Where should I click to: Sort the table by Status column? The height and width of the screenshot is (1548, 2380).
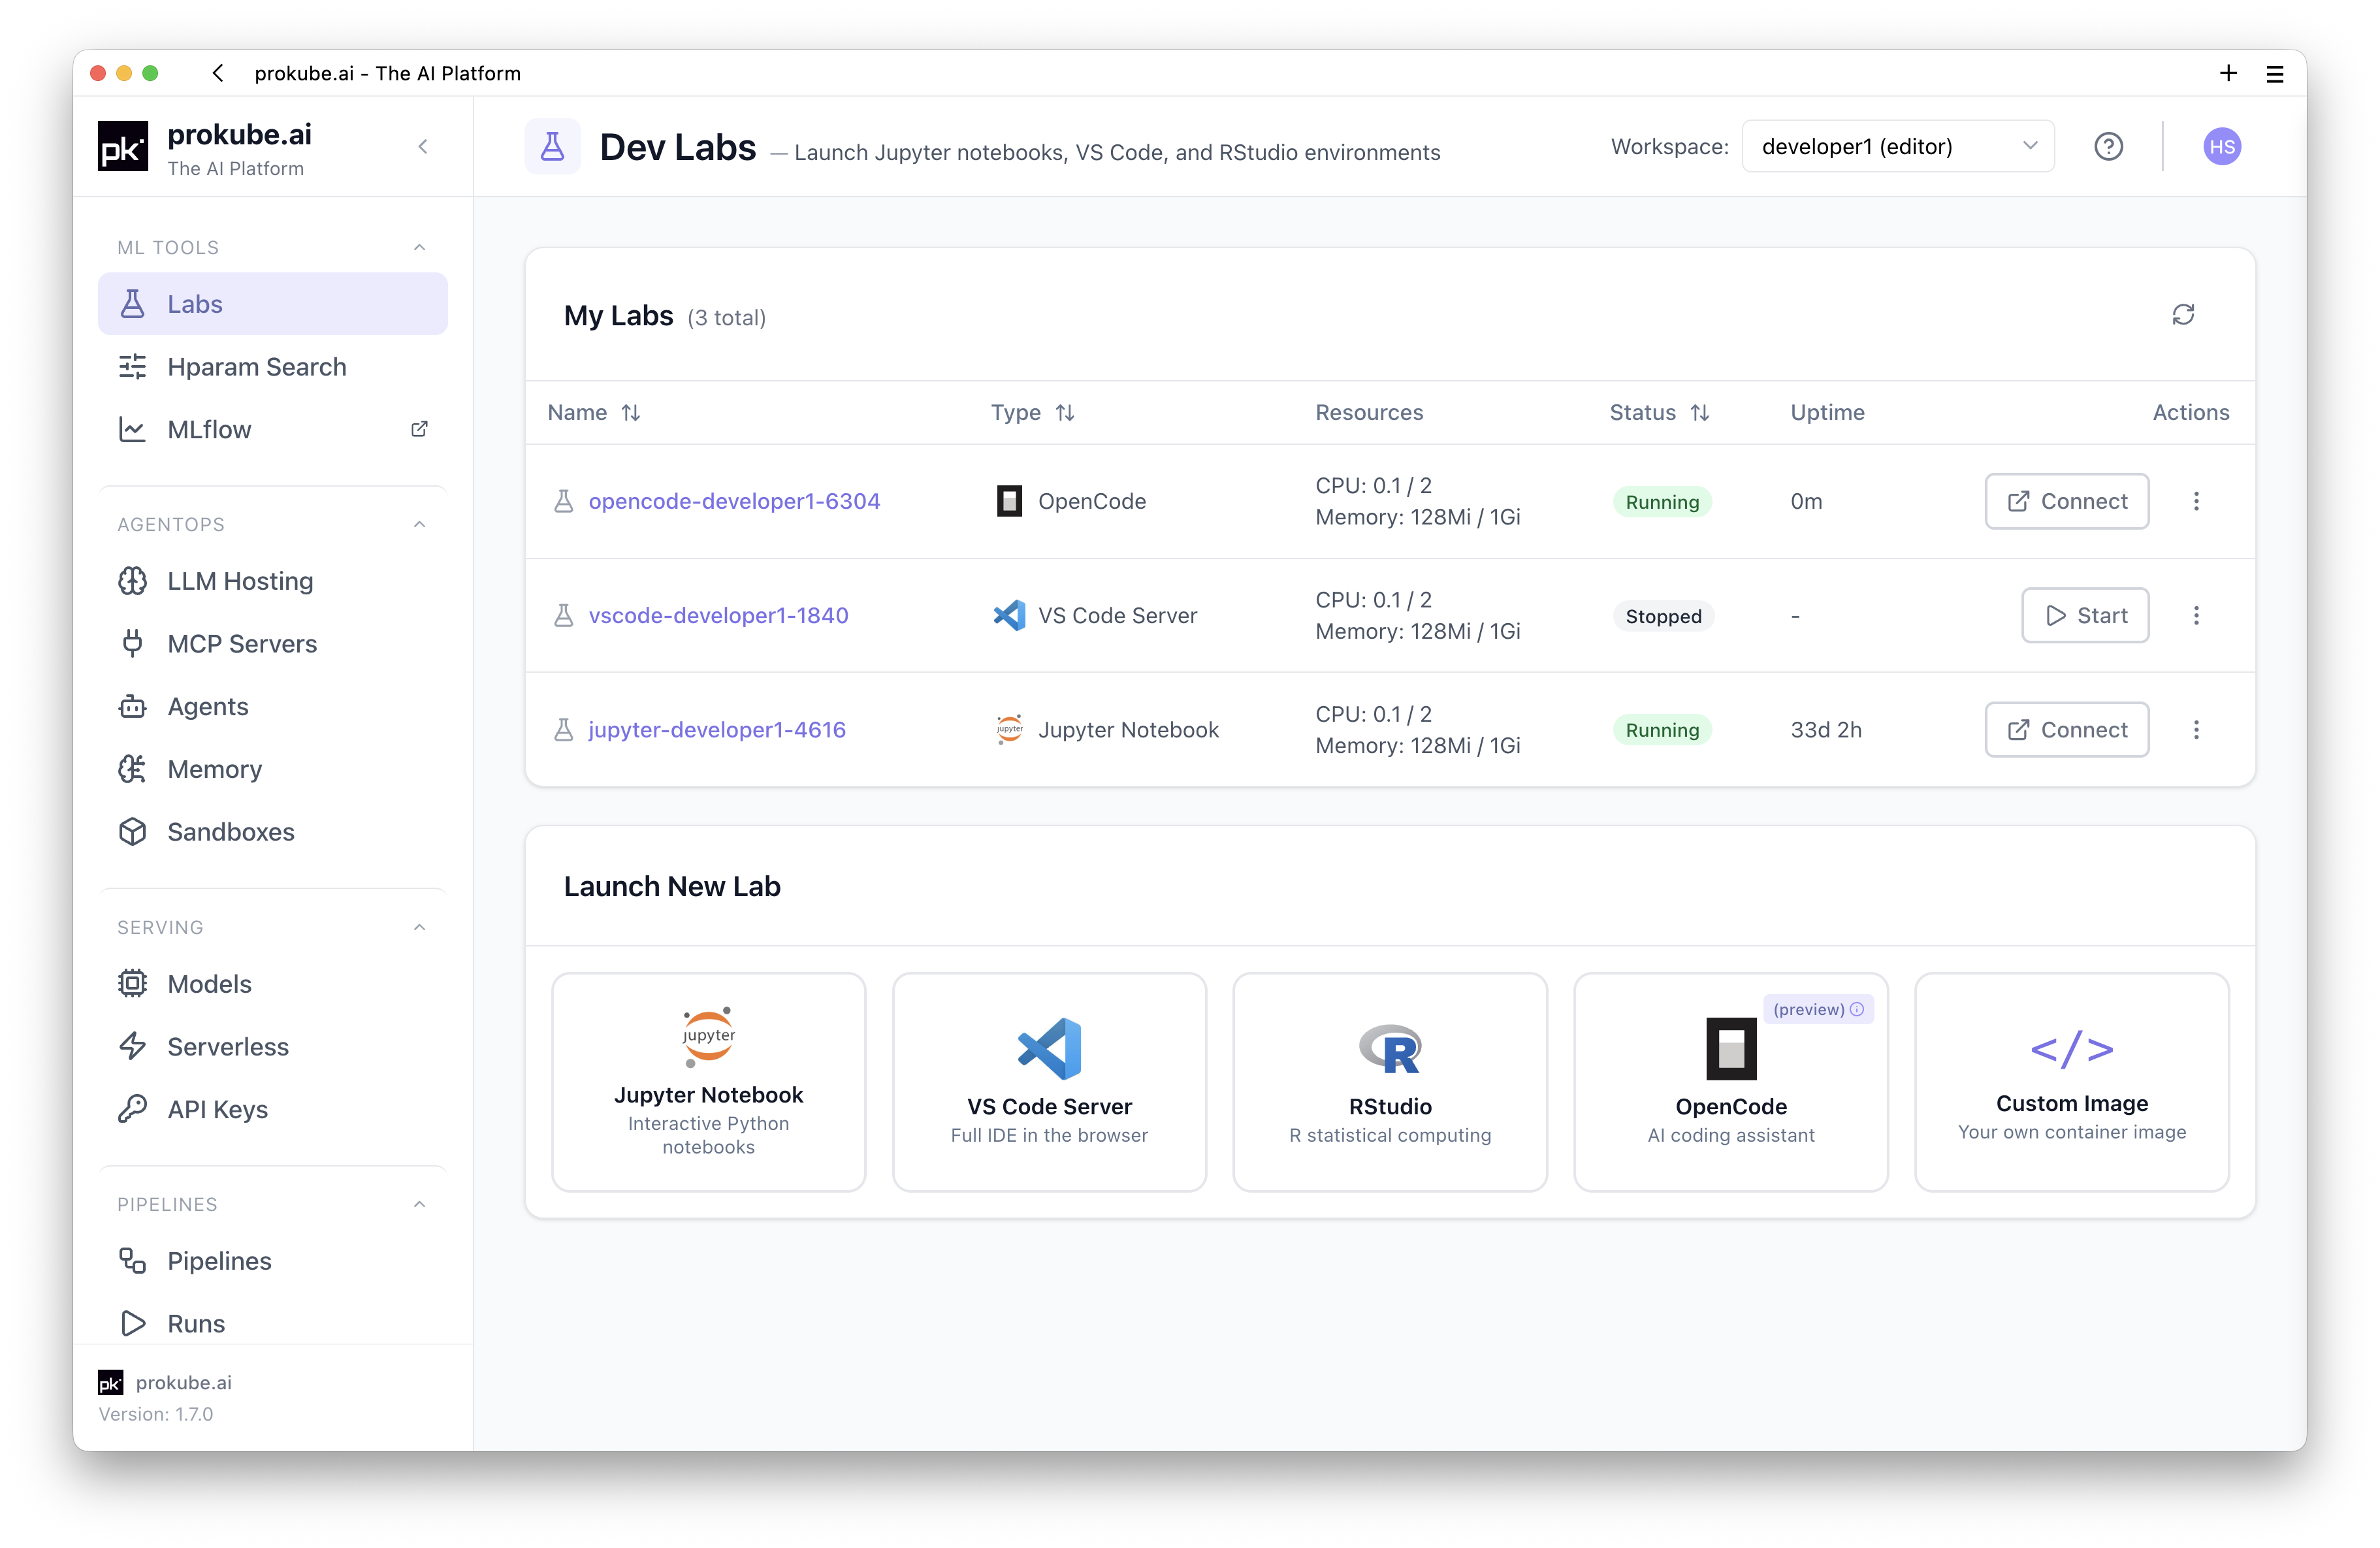tap(1660, 412)
